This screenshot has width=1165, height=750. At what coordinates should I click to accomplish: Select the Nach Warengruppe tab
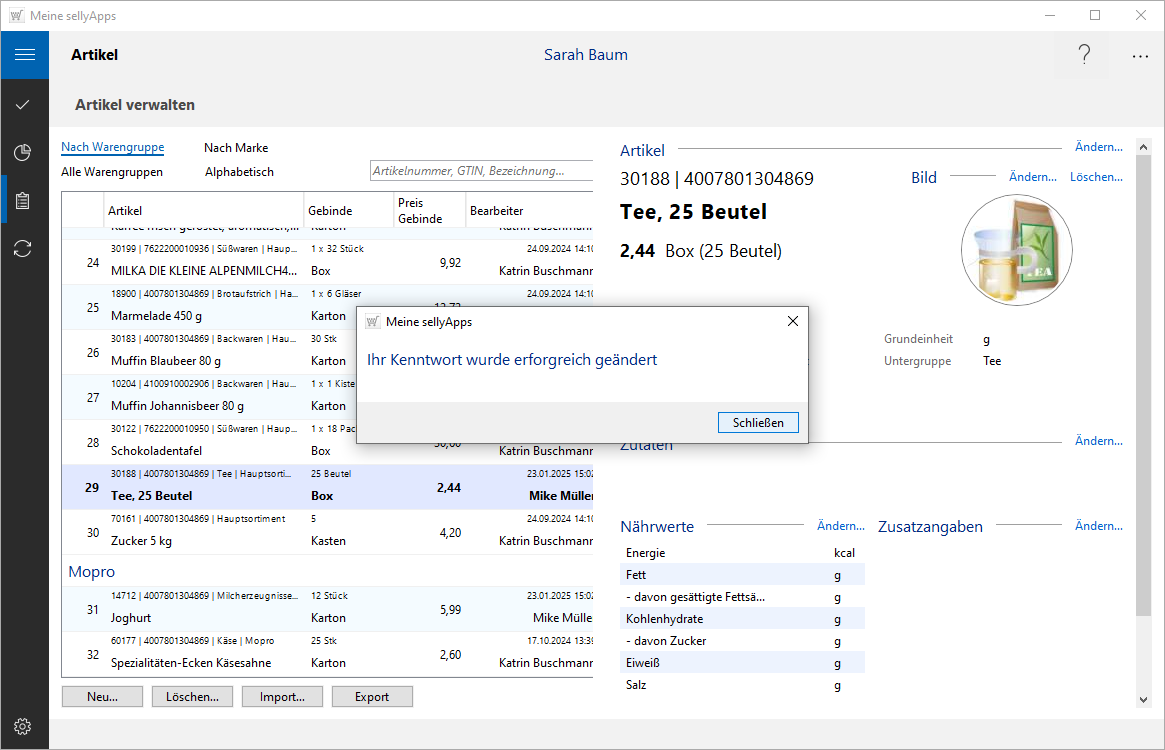point(112,148)
